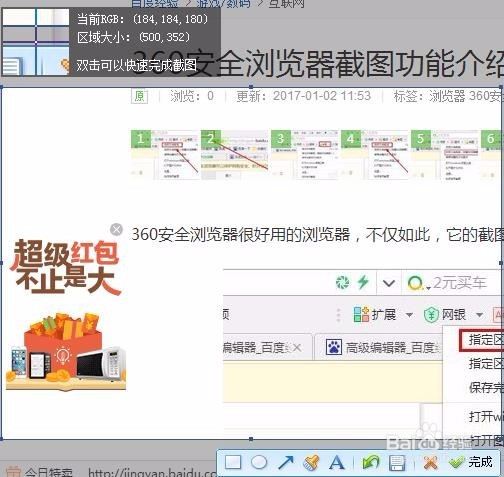This screenshot has height=477, width=504.
Task: Select the rectangle drawing tool
Action: point(233,462)
